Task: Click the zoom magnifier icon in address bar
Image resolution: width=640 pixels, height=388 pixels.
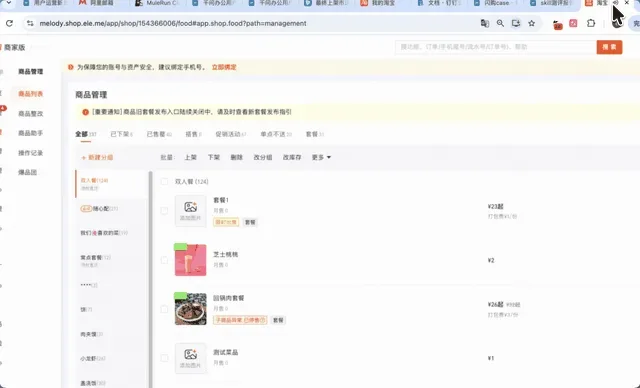Action: (x=500, y=23)
